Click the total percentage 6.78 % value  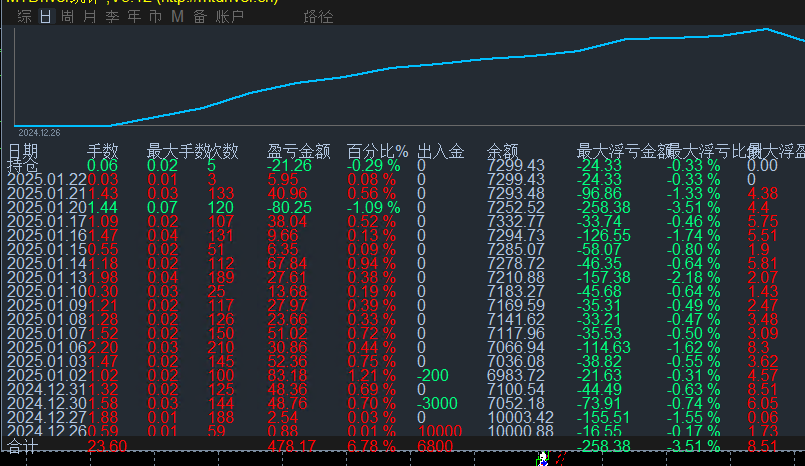coord(372,446)
